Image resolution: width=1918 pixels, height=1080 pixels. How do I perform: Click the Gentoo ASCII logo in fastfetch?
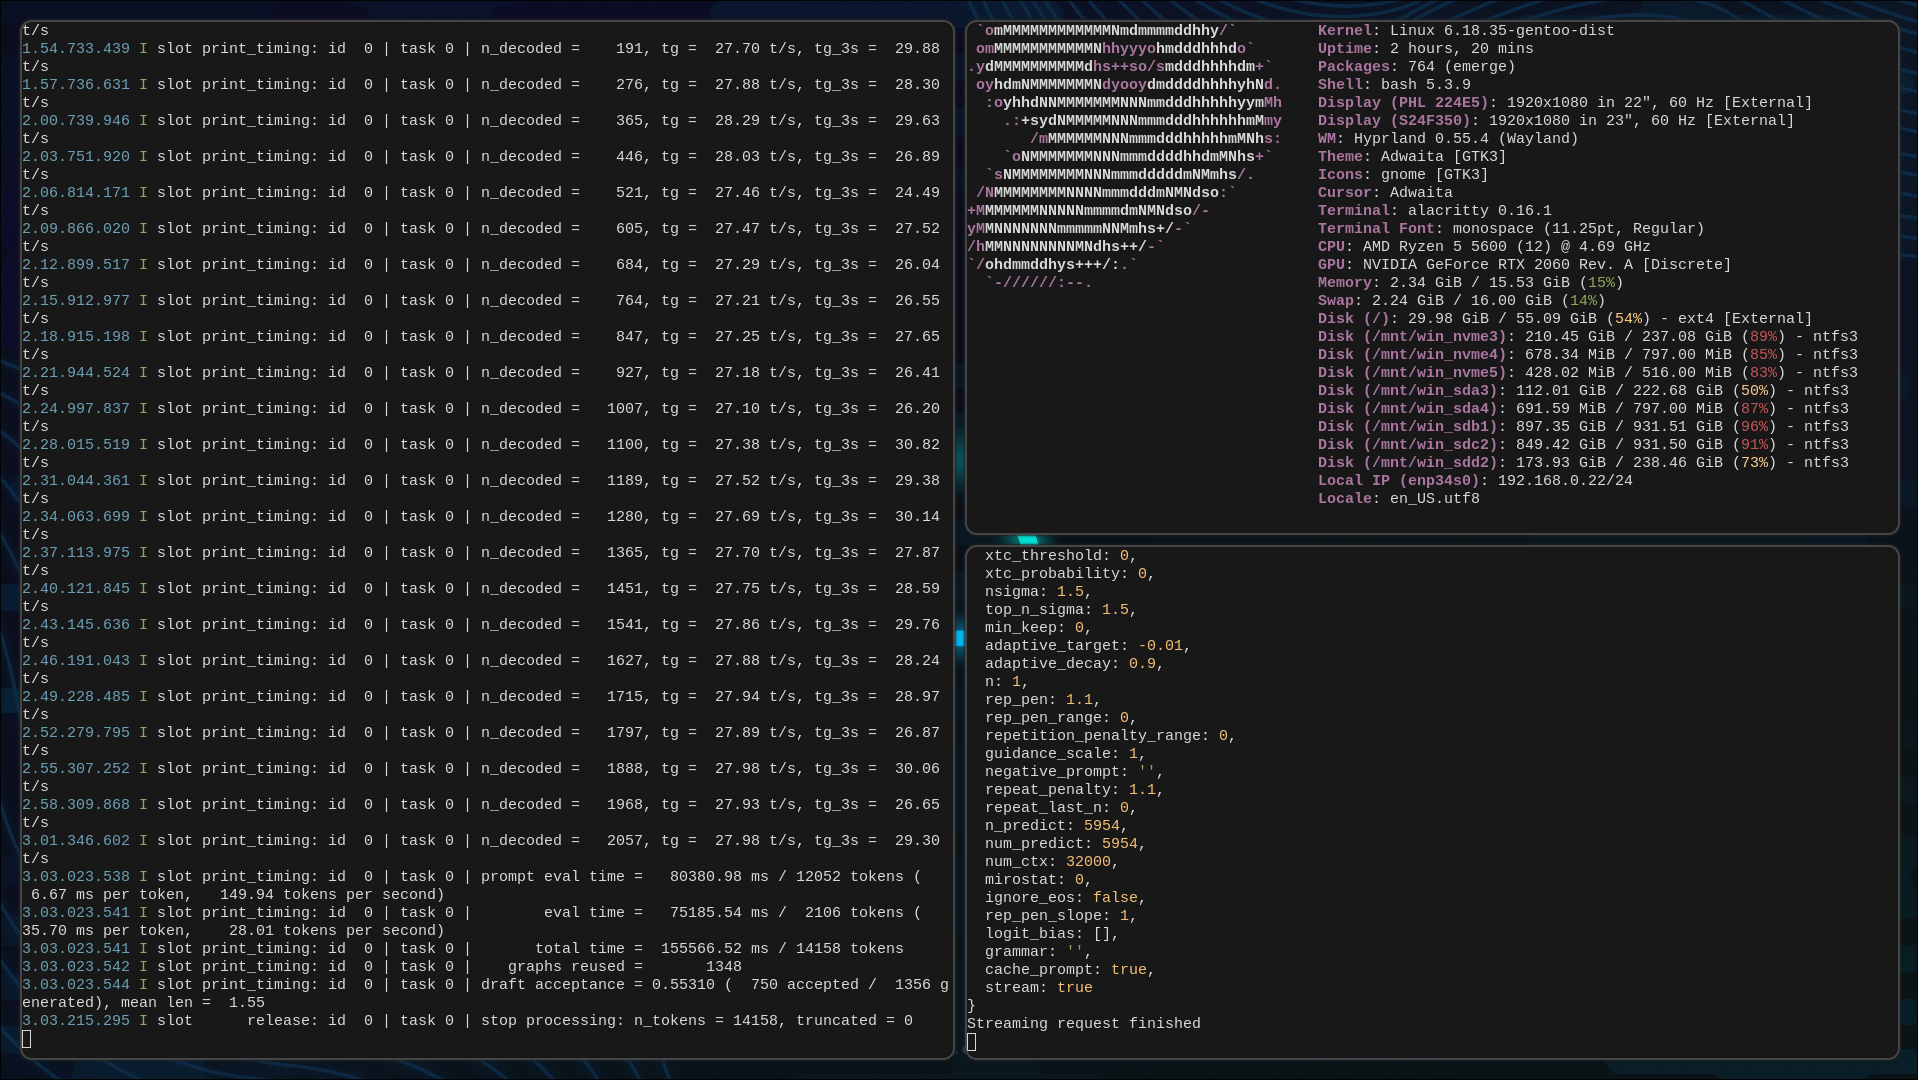point(1125,157)
